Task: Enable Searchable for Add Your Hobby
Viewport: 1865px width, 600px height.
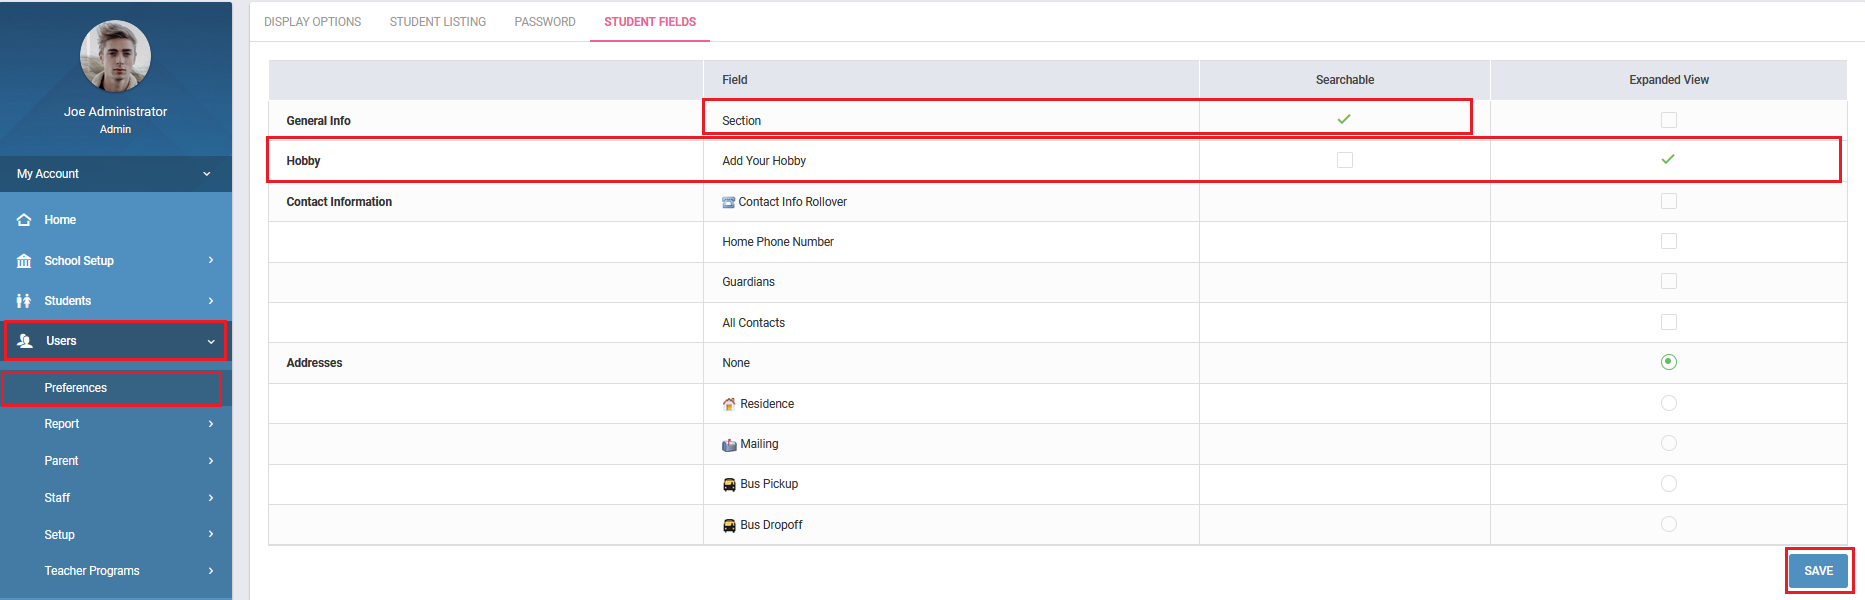Action: [x=1345, y=160]
